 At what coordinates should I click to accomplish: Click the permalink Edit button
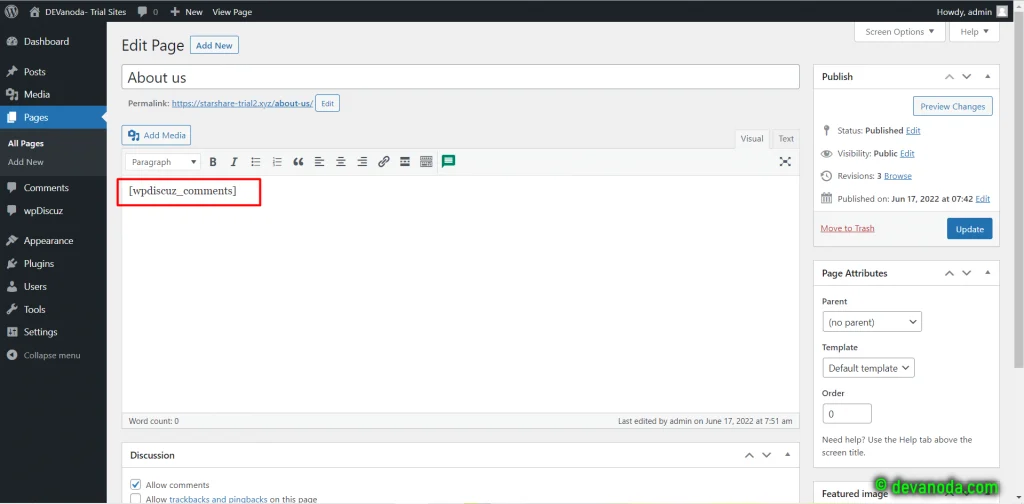pos(327,103)
